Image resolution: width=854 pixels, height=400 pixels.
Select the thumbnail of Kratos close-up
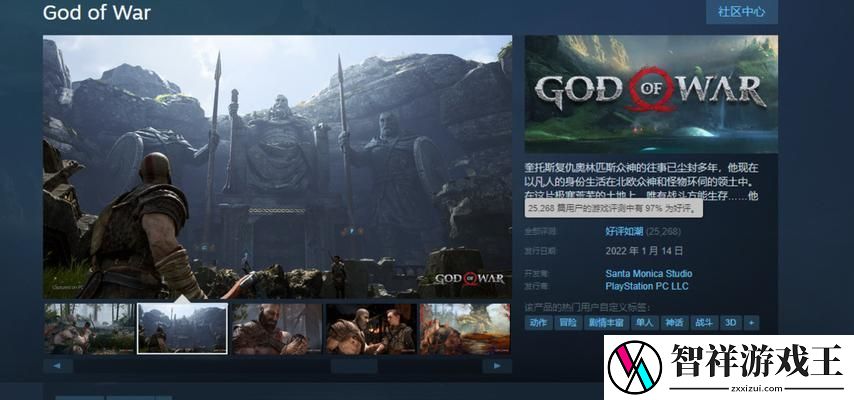[x=277, y=329]
